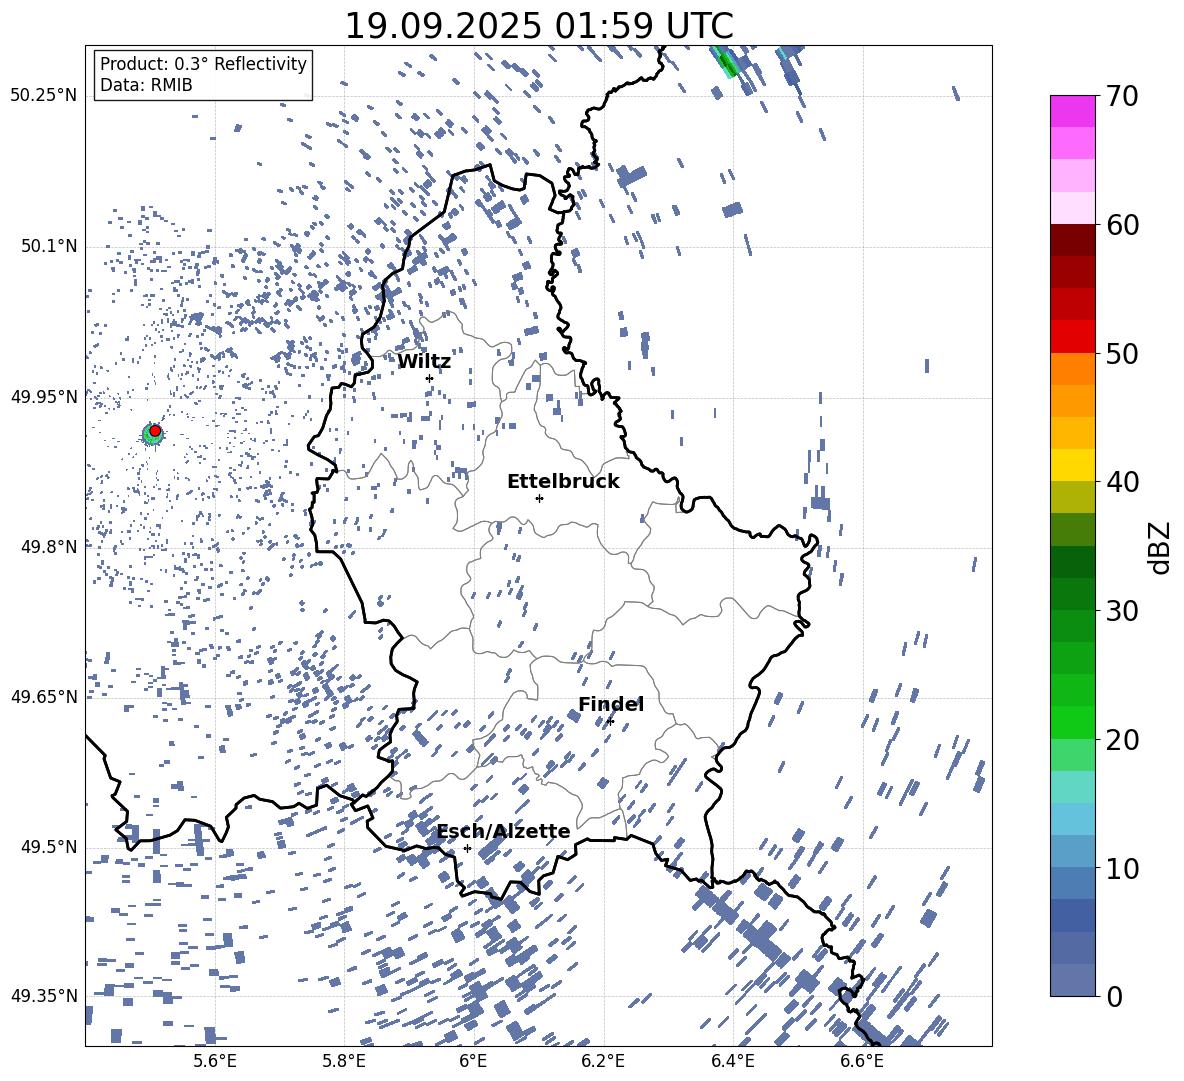Viewport: 1184px width, 1081px height.
Task: Click the Esch/Alzette station cross marker
Action: 467,848
